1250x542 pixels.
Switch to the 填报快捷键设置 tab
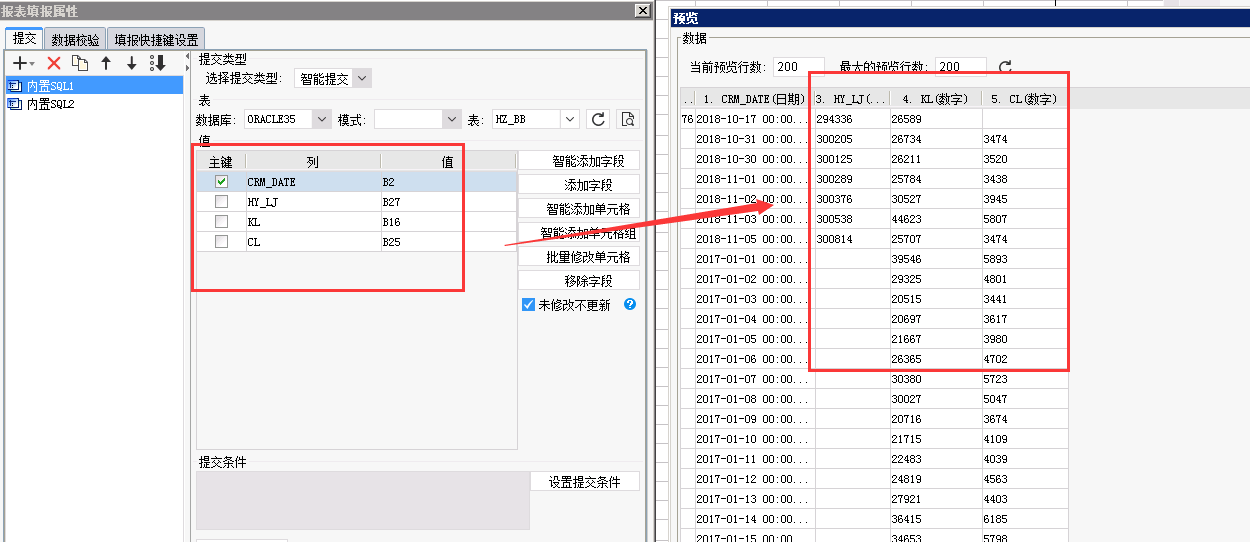tap(156, 40)
